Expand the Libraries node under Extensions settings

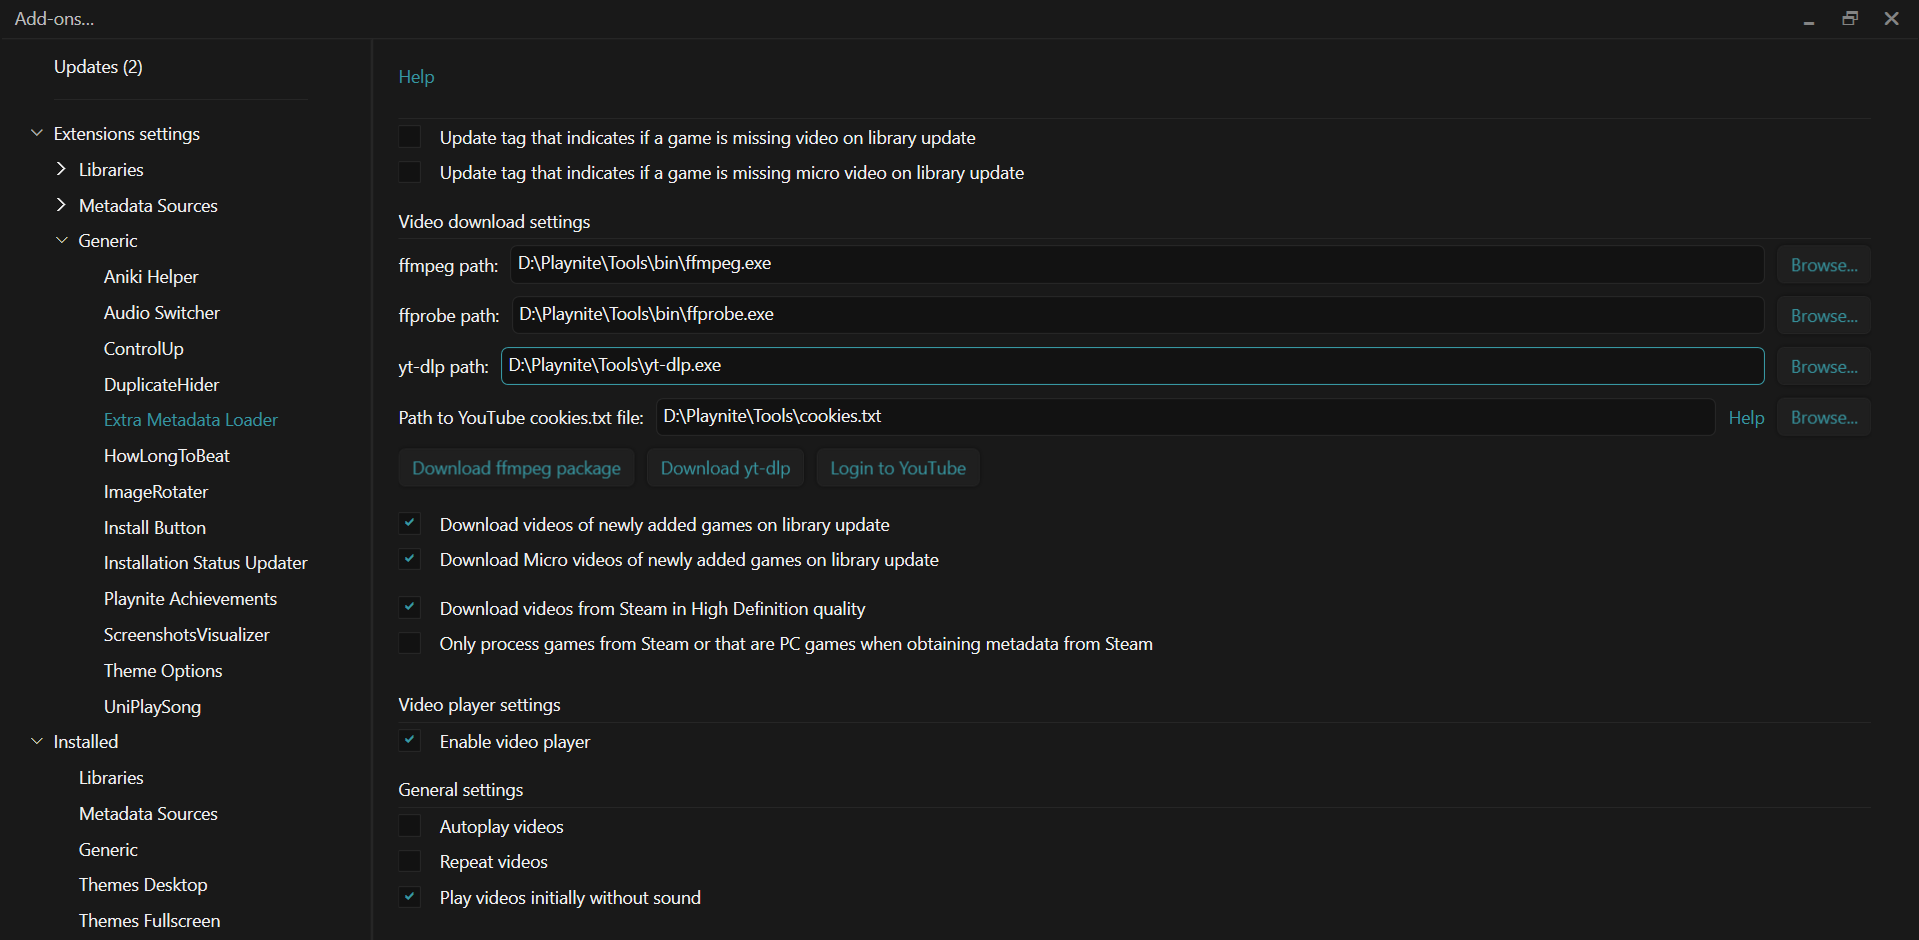62,169
